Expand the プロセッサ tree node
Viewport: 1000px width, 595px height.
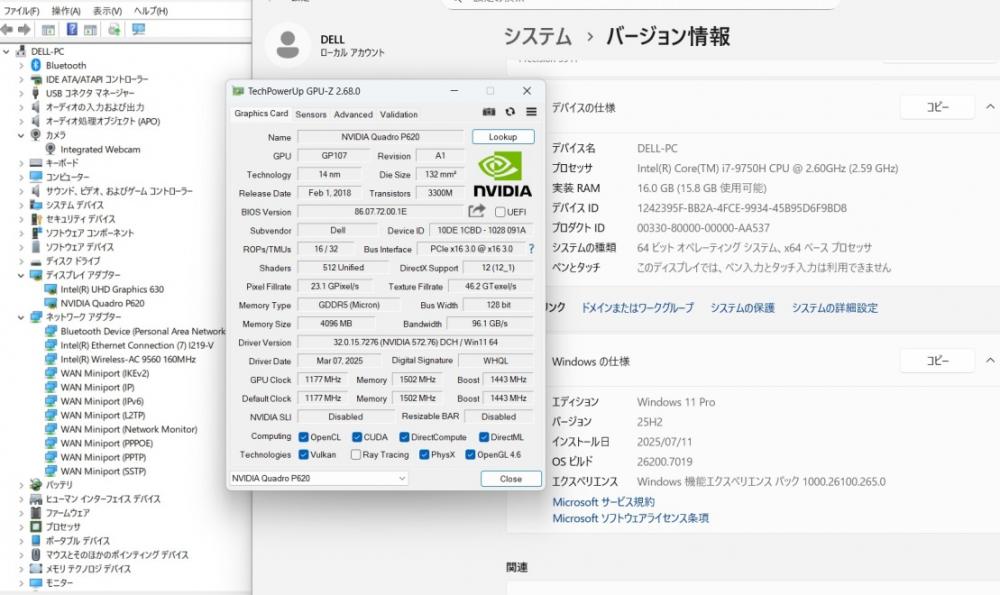pos(21,527)
